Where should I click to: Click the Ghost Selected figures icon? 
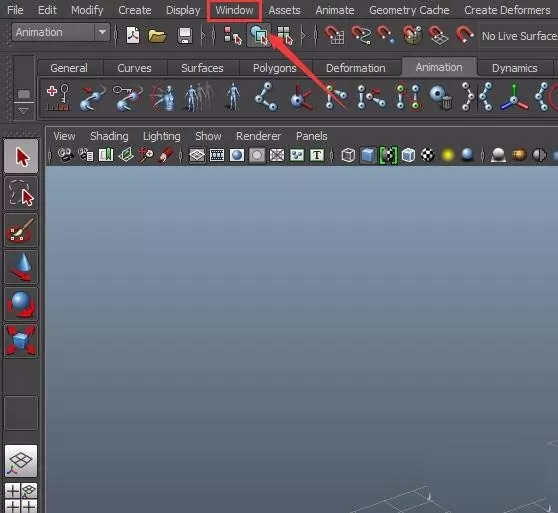pyautogui.click(x=199, y=97)
